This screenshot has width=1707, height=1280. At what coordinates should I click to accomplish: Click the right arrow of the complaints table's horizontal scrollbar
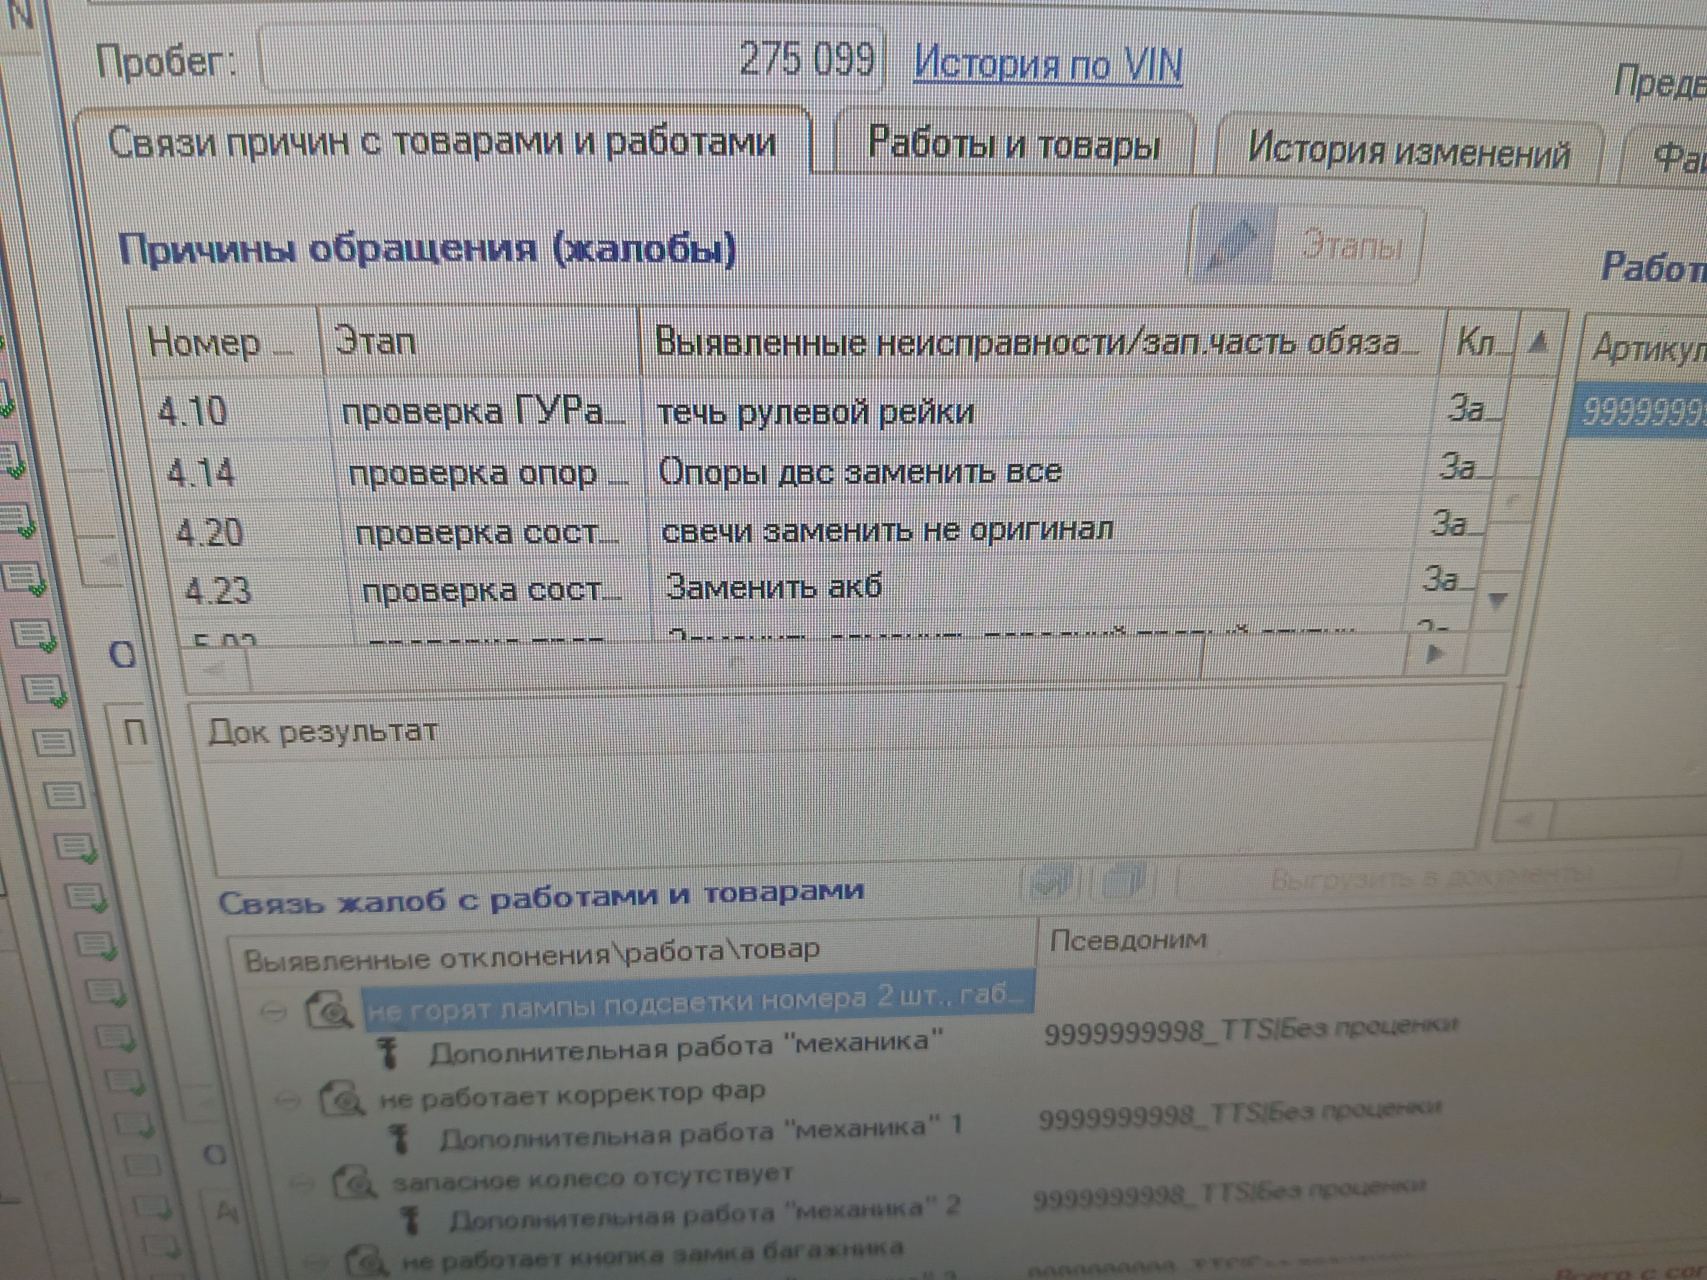click(x=1434, y=655)
